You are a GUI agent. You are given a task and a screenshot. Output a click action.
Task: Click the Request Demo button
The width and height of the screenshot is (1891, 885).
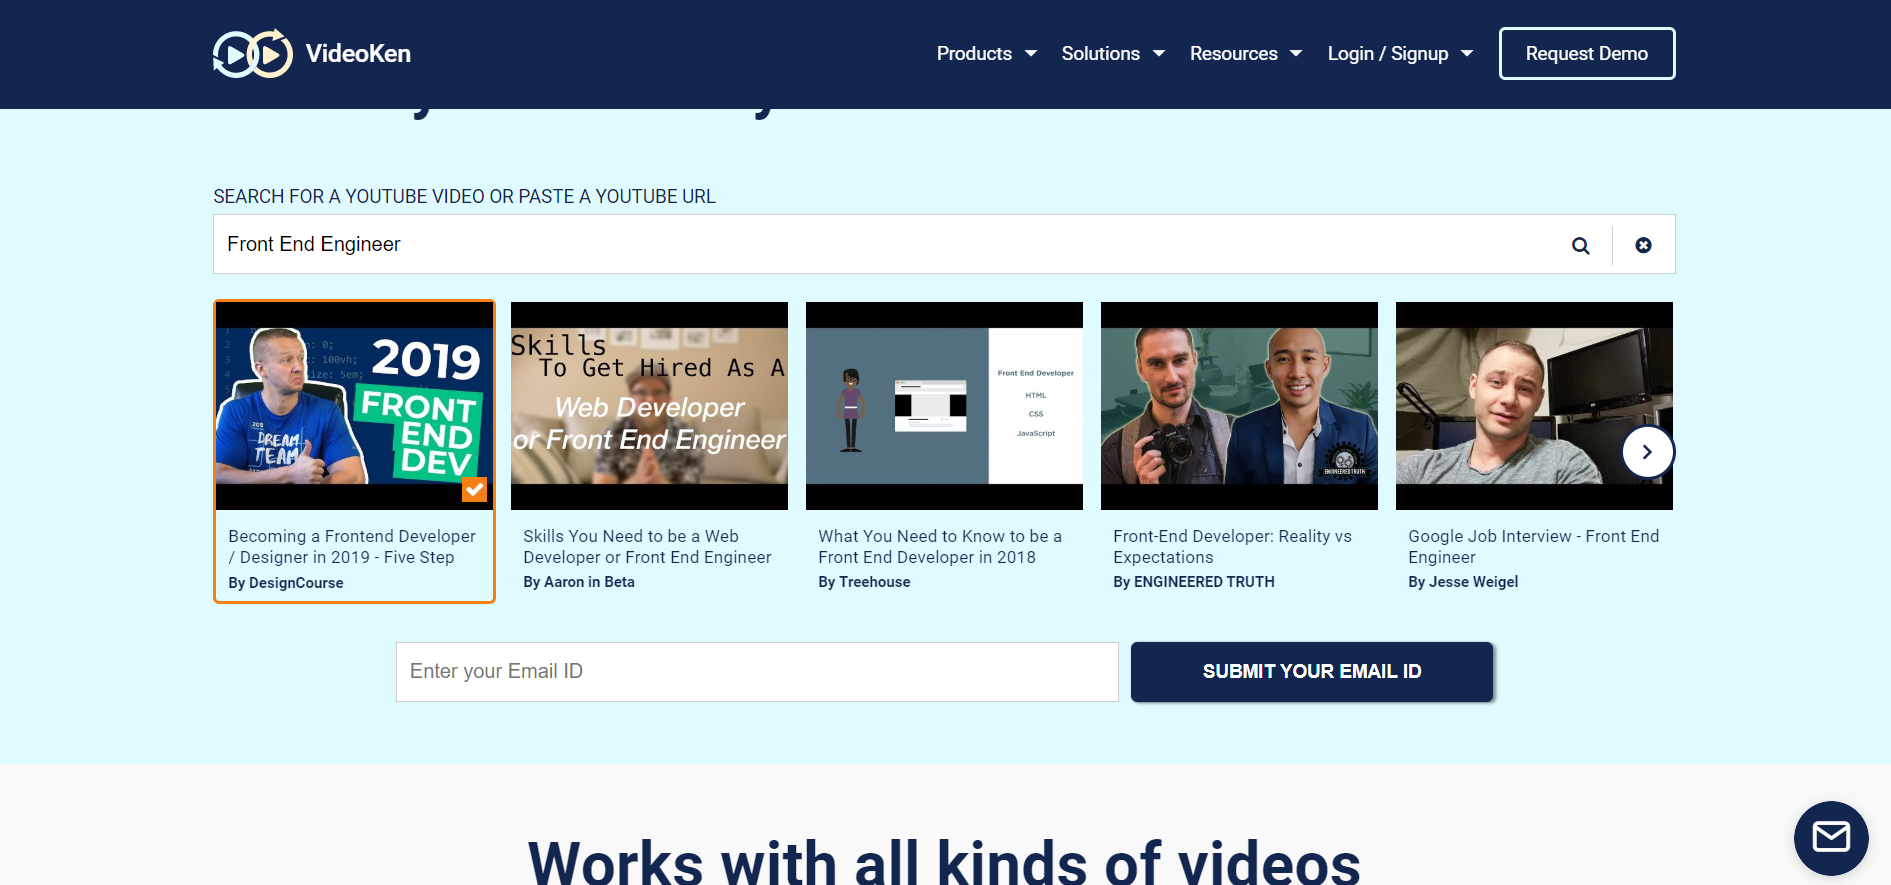(x=1587, y=54)
